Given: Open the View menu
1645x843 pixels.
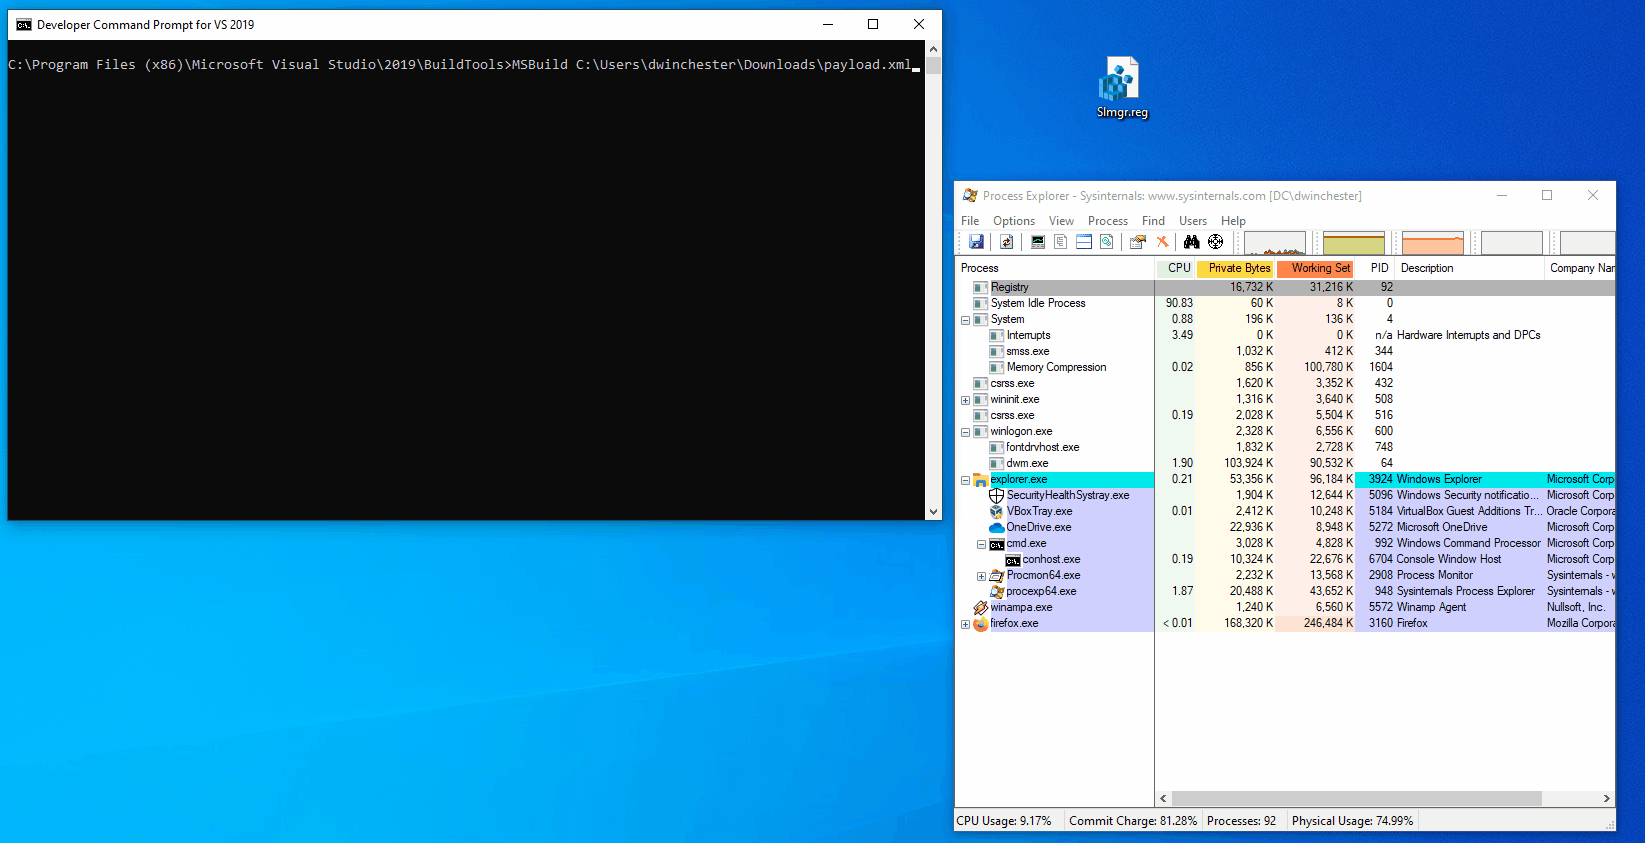Looking at the screenshot, I should click(1061, 221).
